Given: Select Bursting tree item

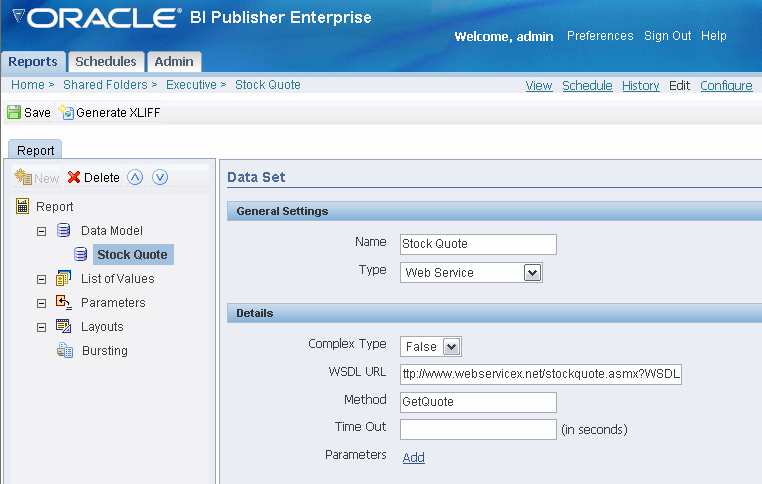Looking at the screenshot, I should (x=105, y=350).
